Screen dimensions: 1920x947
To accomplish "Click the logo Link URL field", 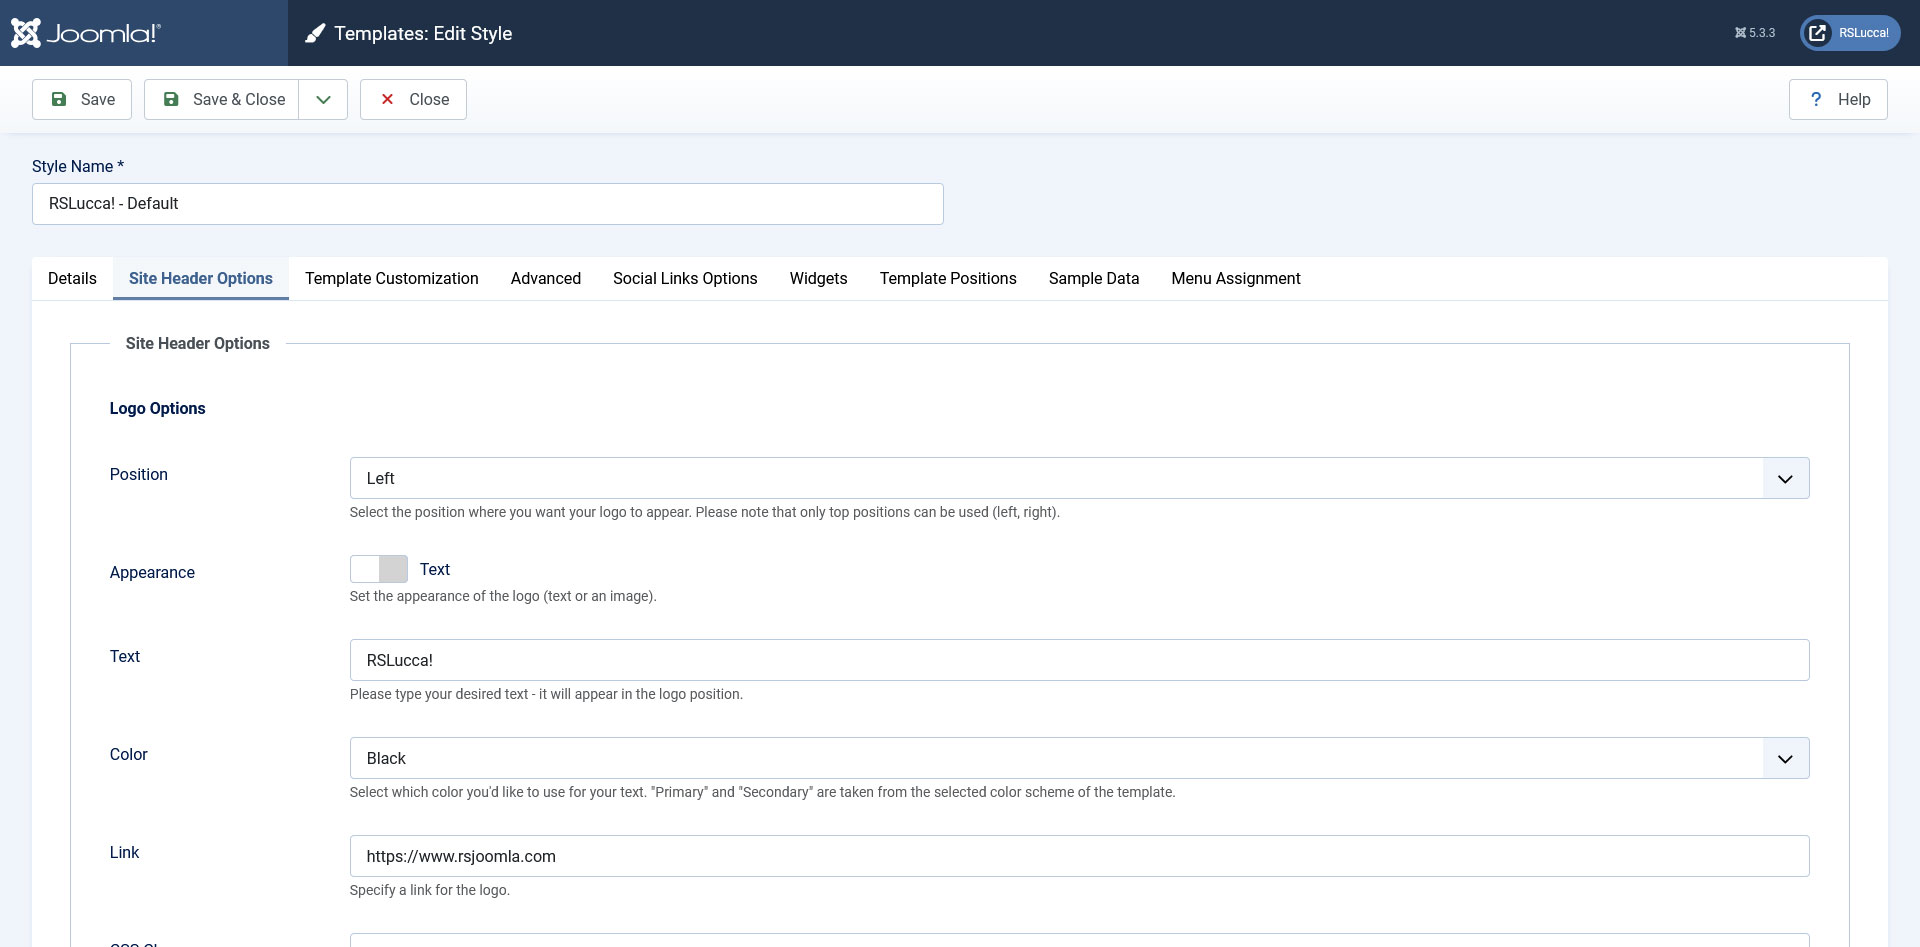I will click(1079, 856).
